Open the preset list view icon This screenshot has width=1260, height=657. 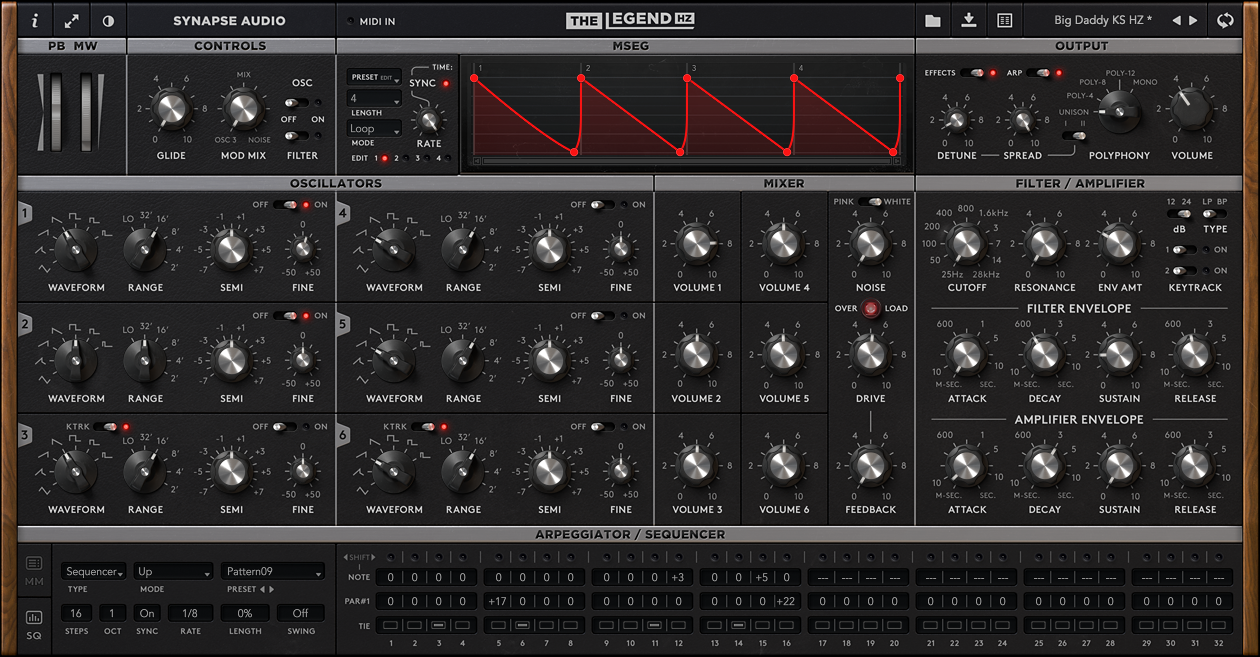click(x=1004, y=20)
